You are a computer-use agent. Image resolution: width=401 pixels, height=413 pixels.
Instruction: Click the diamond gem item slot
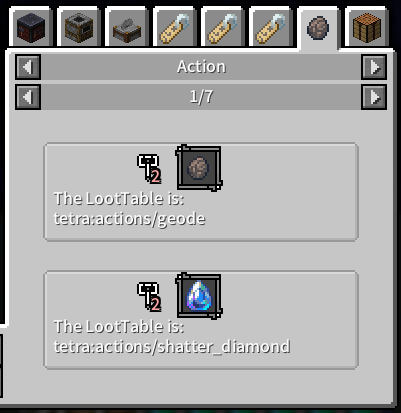point(199,296)
